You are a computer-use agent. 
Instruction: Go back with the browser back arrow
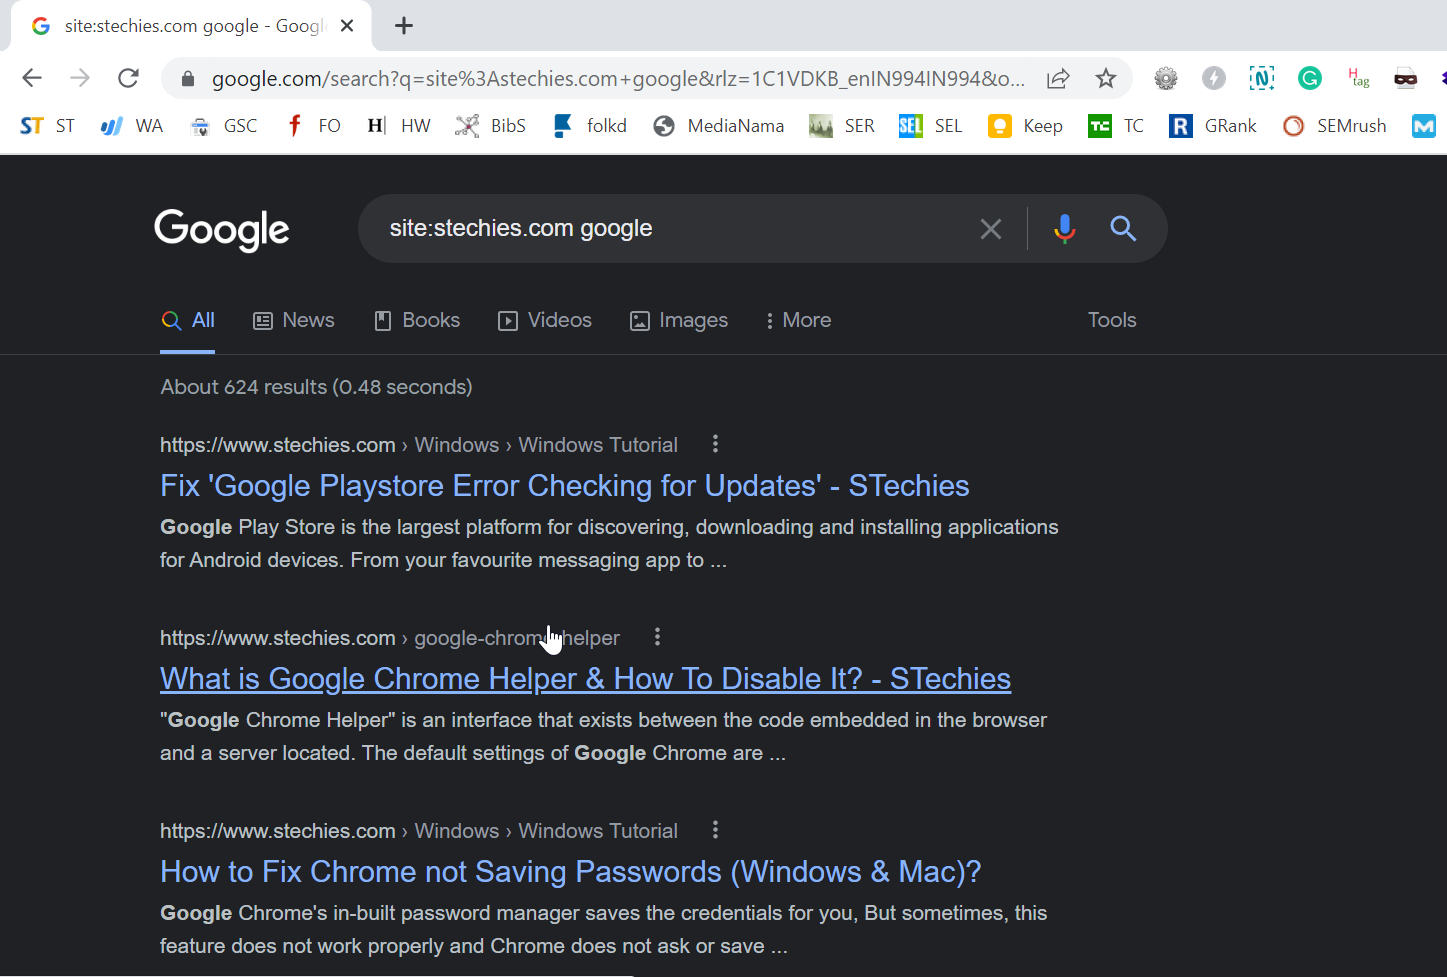pos(32,78)
